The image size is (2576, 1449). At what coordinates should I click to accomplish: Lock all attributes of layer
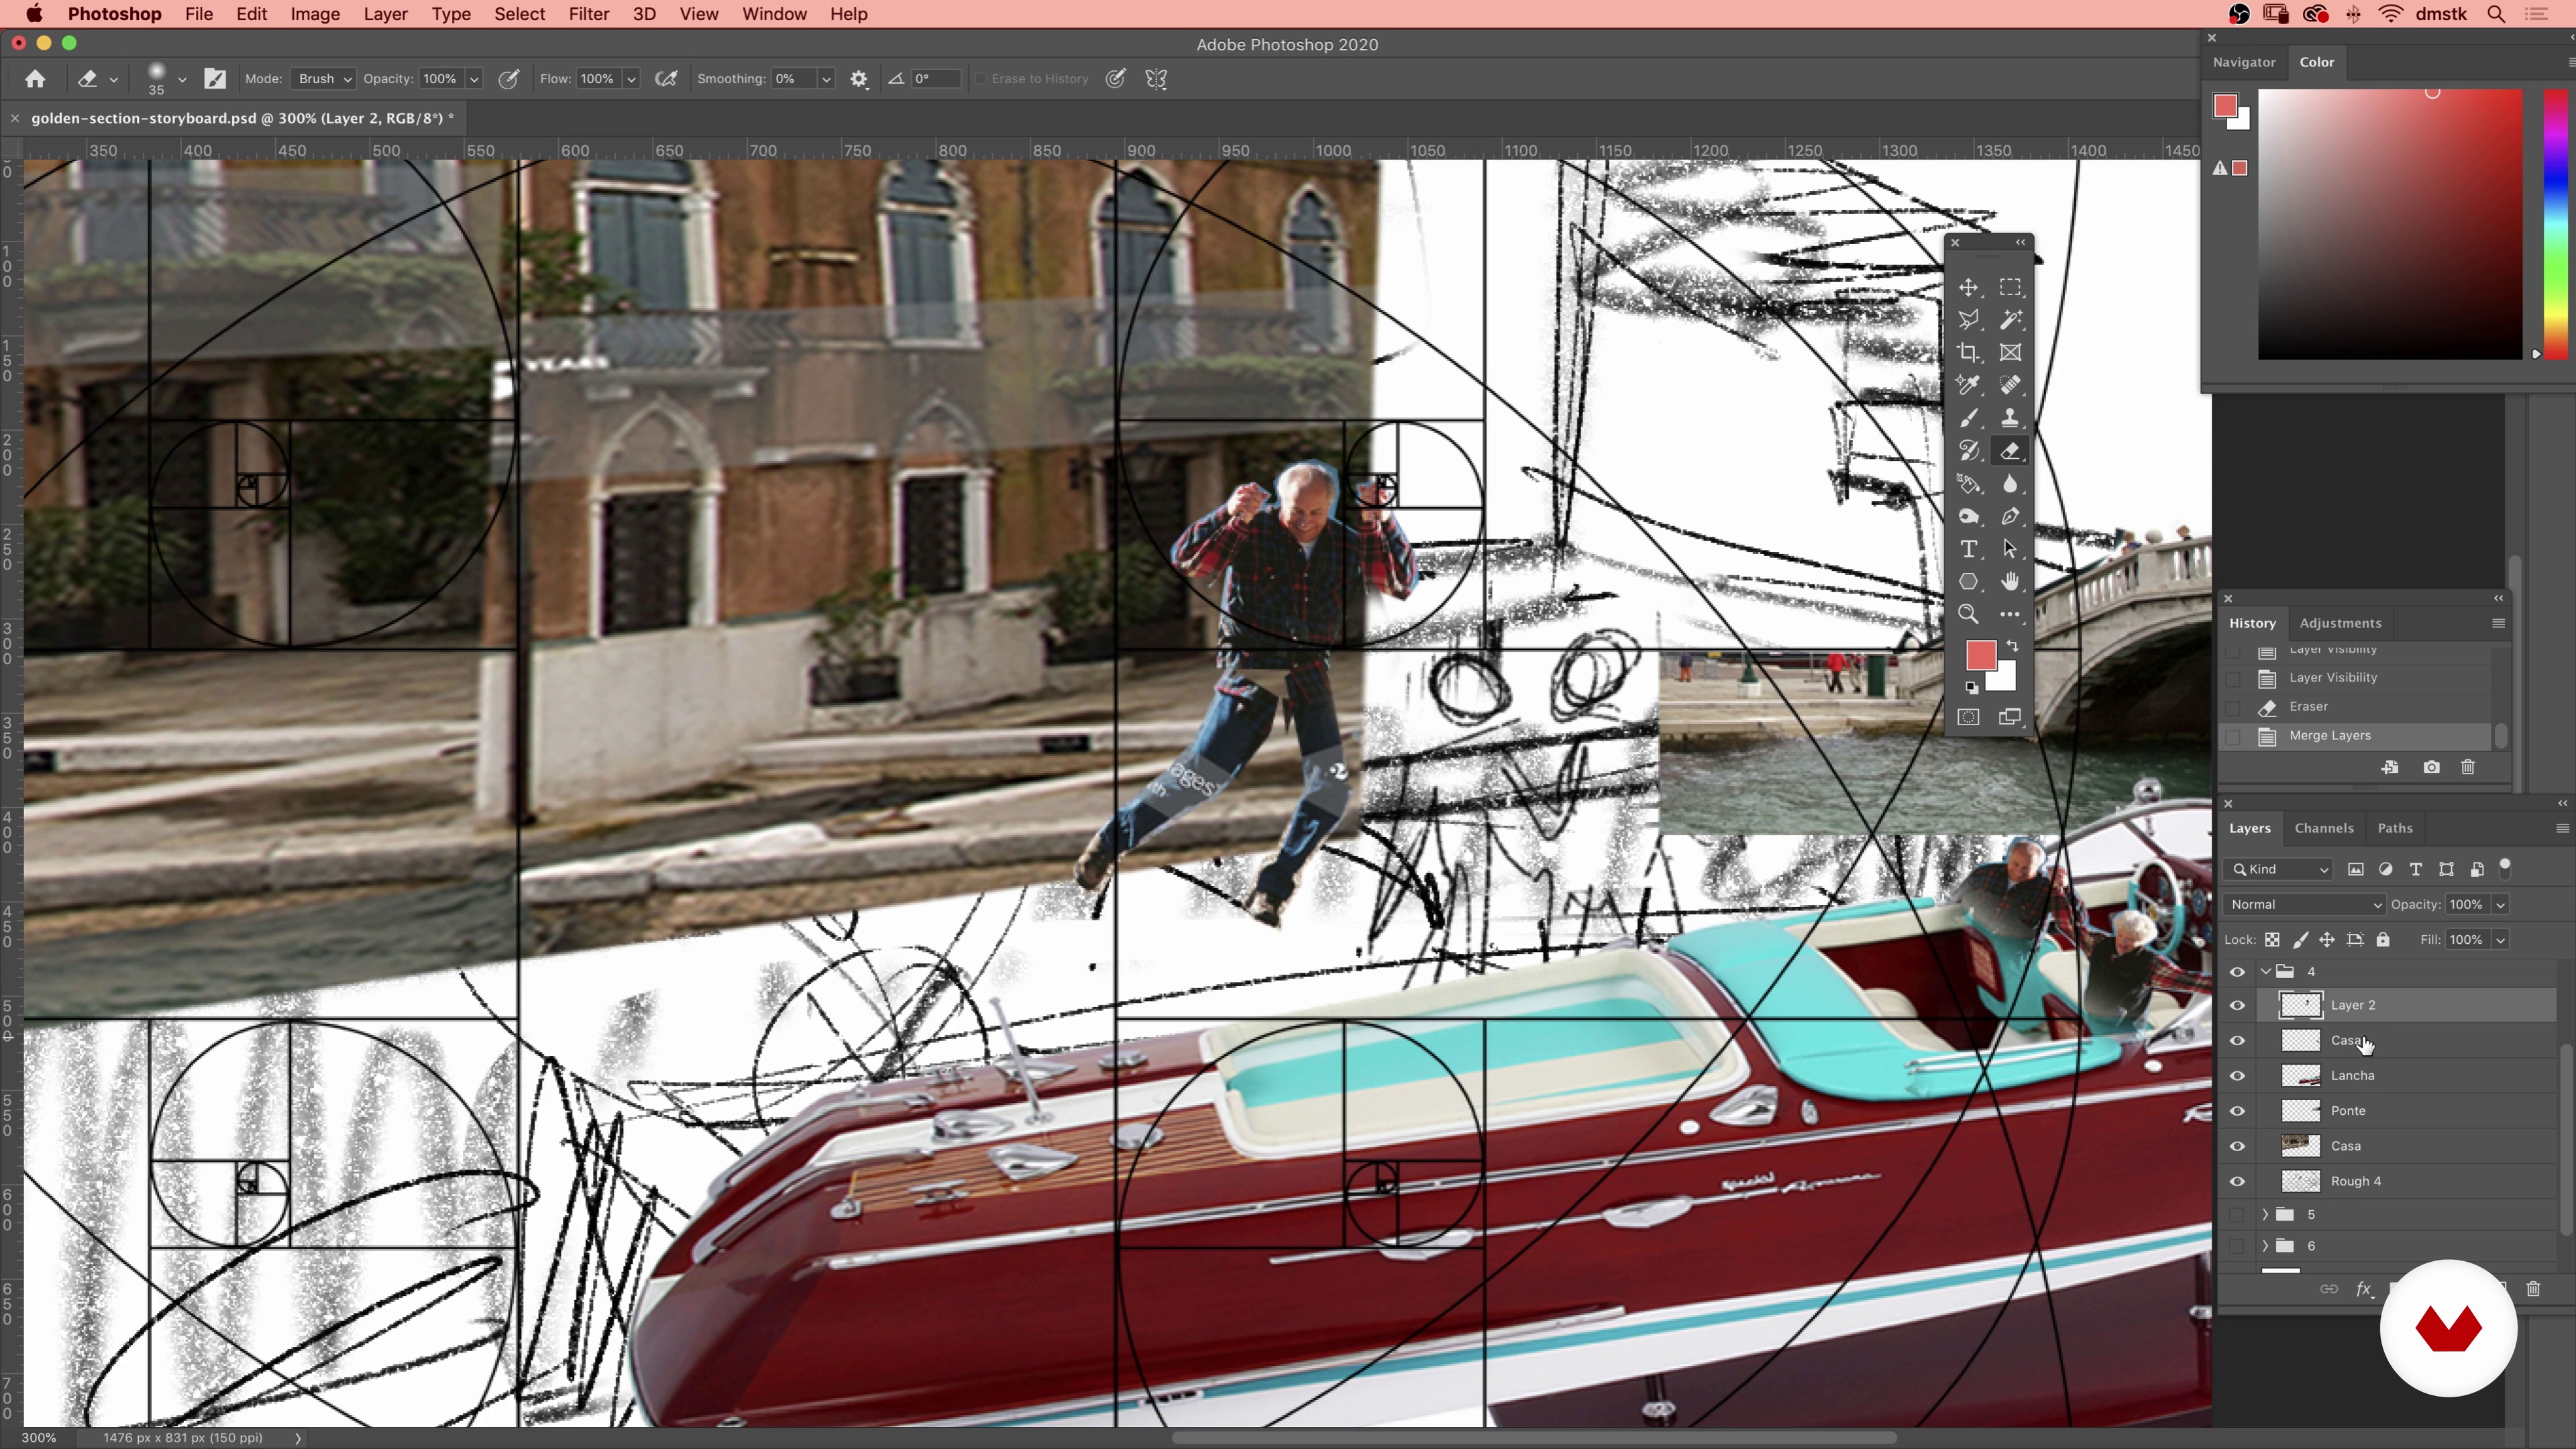coord(2383,940)
